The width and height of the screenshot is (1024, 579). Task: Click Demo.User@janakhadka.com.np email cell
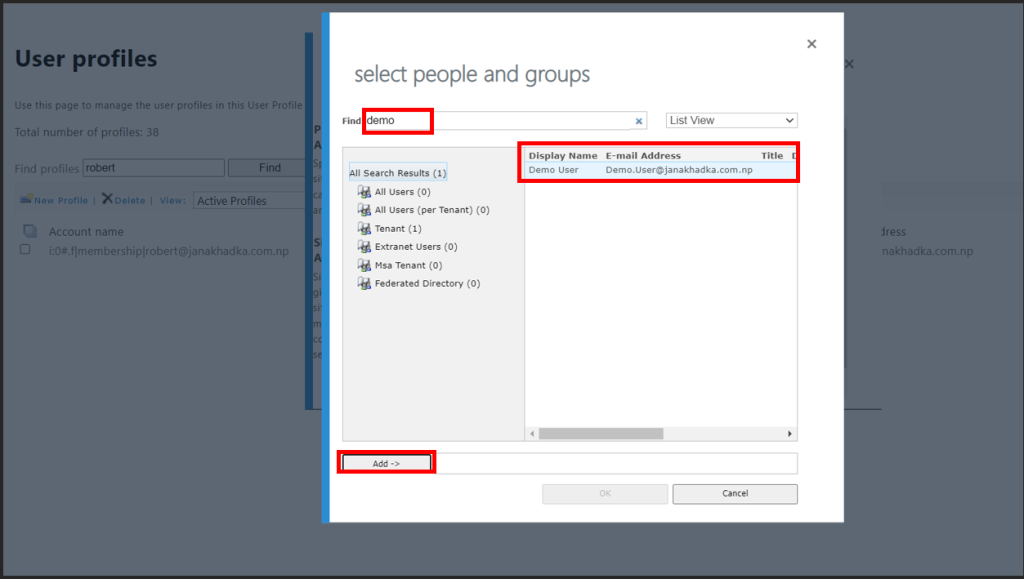679,170
